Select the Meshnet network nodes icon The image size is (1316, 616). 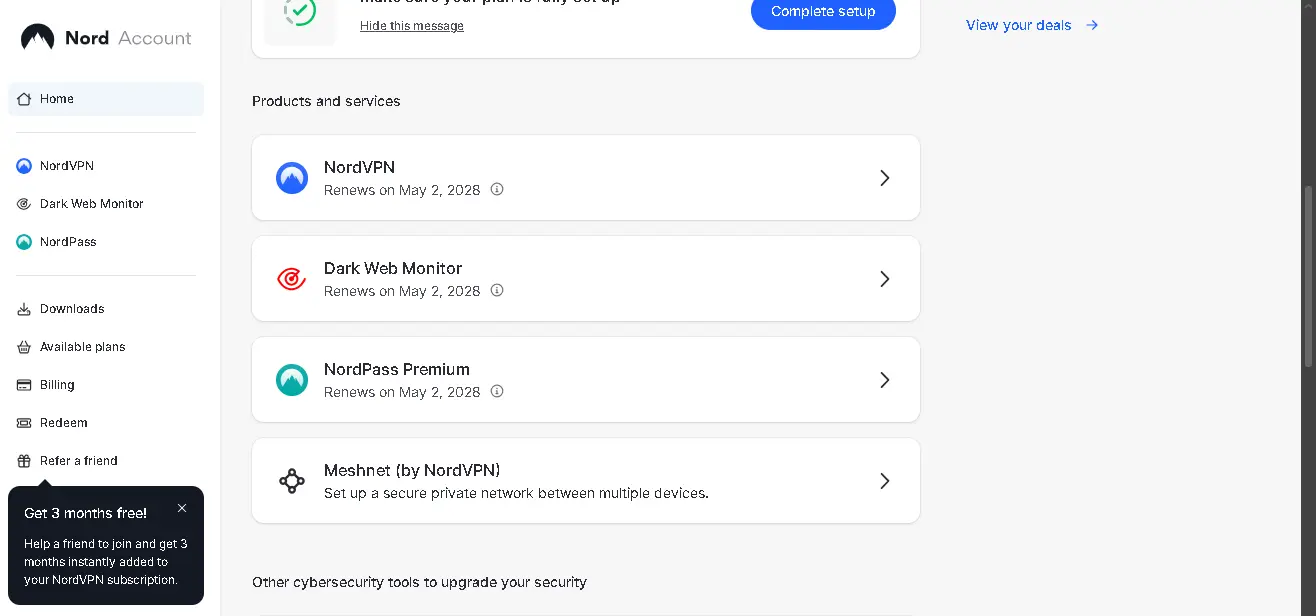point(292,481)
